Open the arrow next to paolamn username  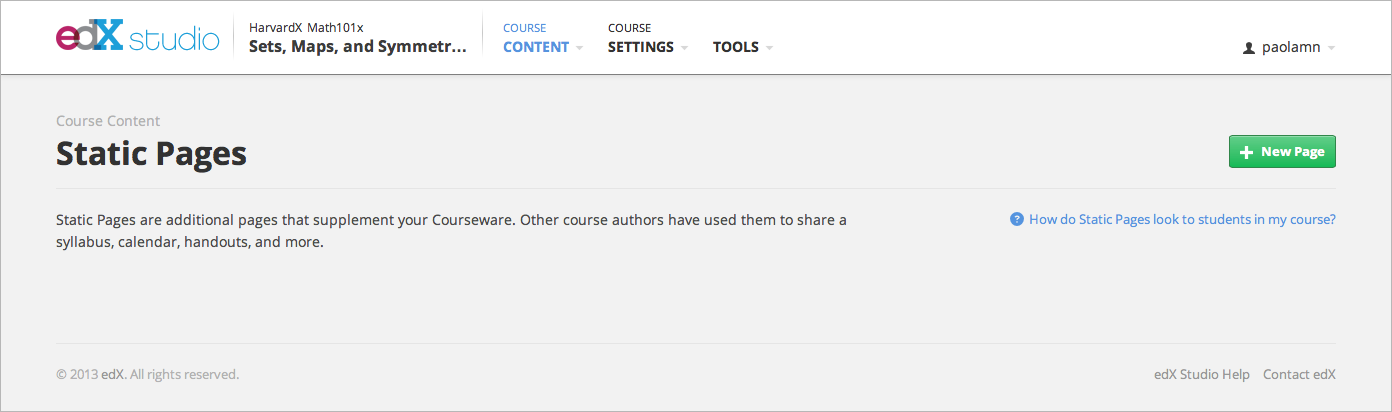click(x=1331, y=48)
